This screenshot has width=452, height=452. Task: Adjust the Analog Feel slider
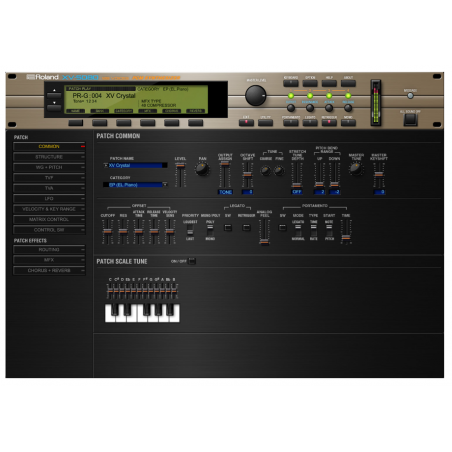[x=264, y=232]
